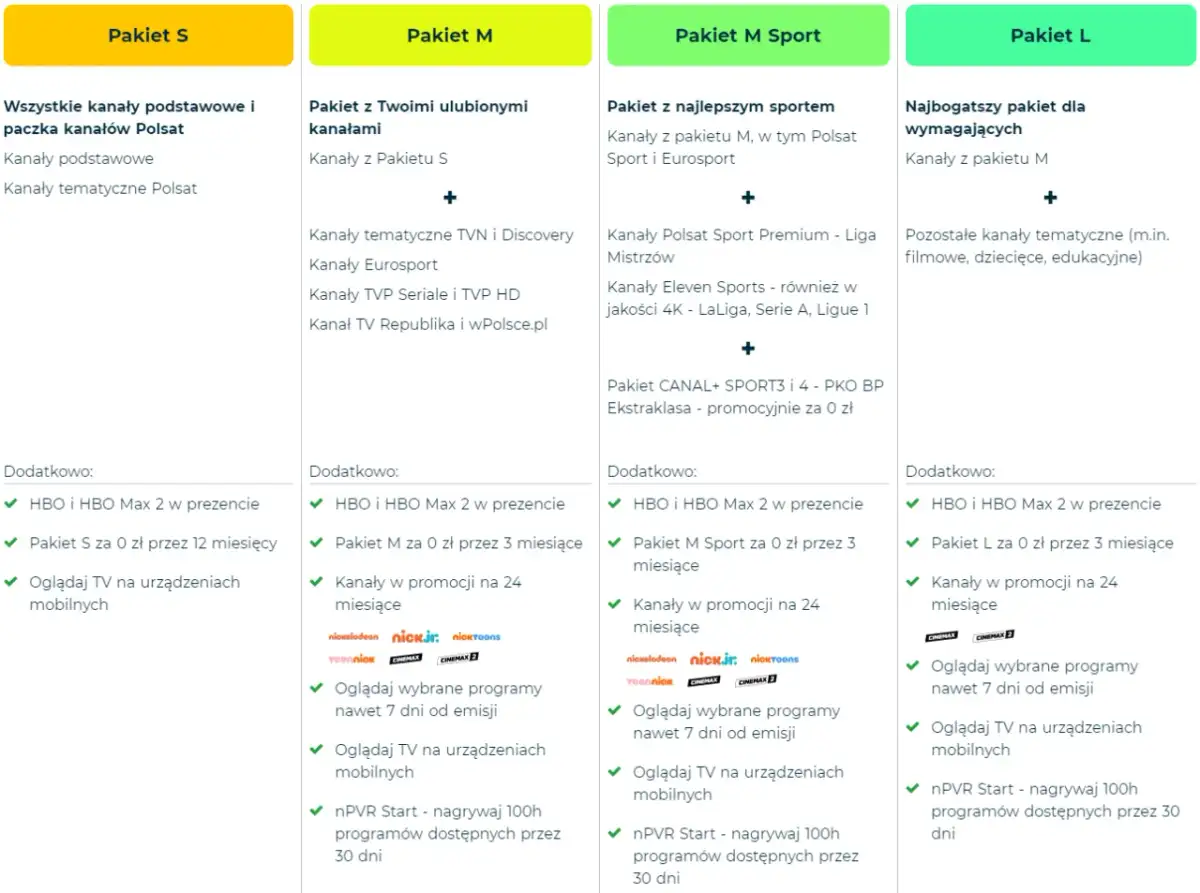
Task: Click the Cinemax 2 logo in Pakiet L
Action: coord(994,636)
